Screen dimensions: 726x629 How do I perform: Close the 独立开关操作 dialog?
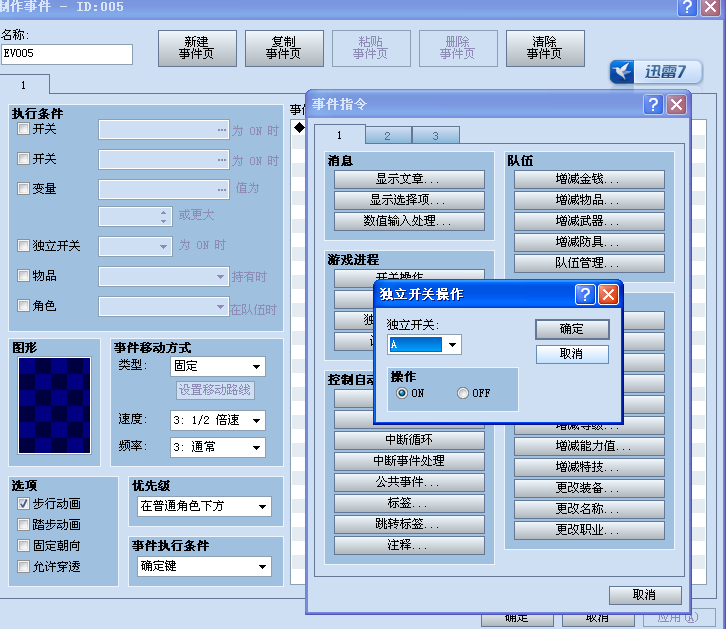click(609, 294)
